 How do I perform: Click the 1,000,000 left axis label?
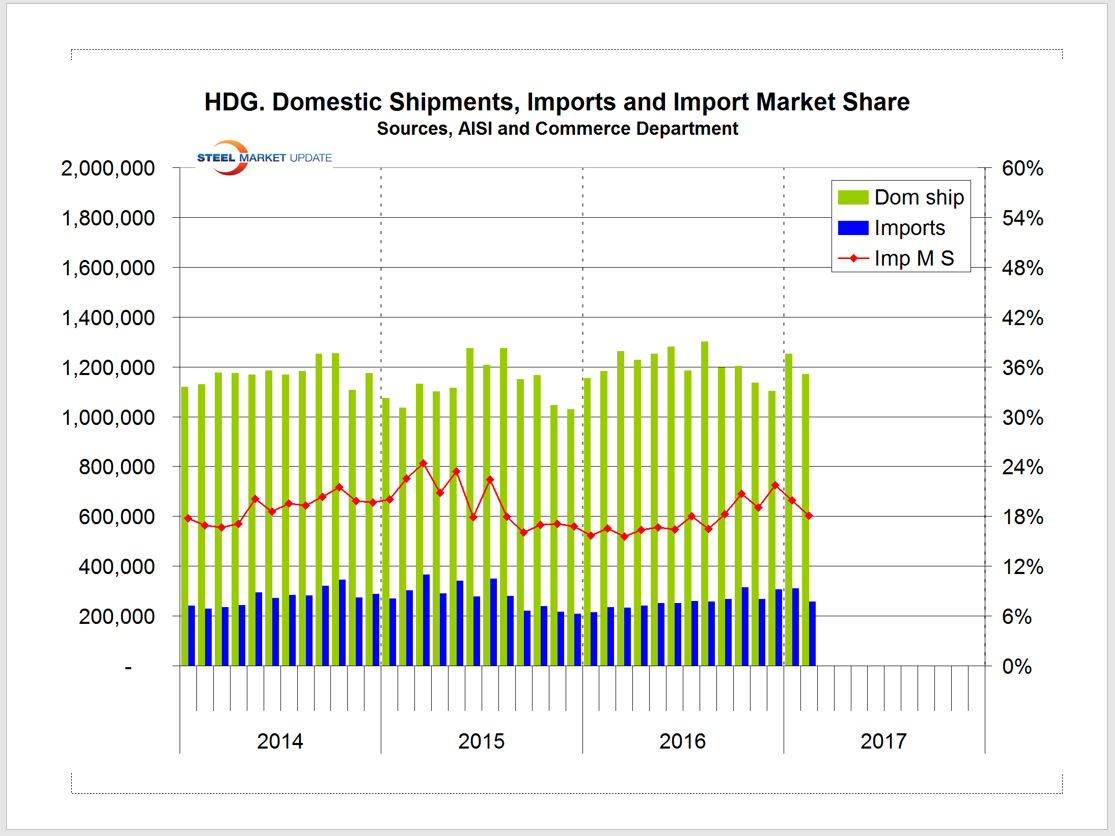pyautogui.click(x=107, y=418)
